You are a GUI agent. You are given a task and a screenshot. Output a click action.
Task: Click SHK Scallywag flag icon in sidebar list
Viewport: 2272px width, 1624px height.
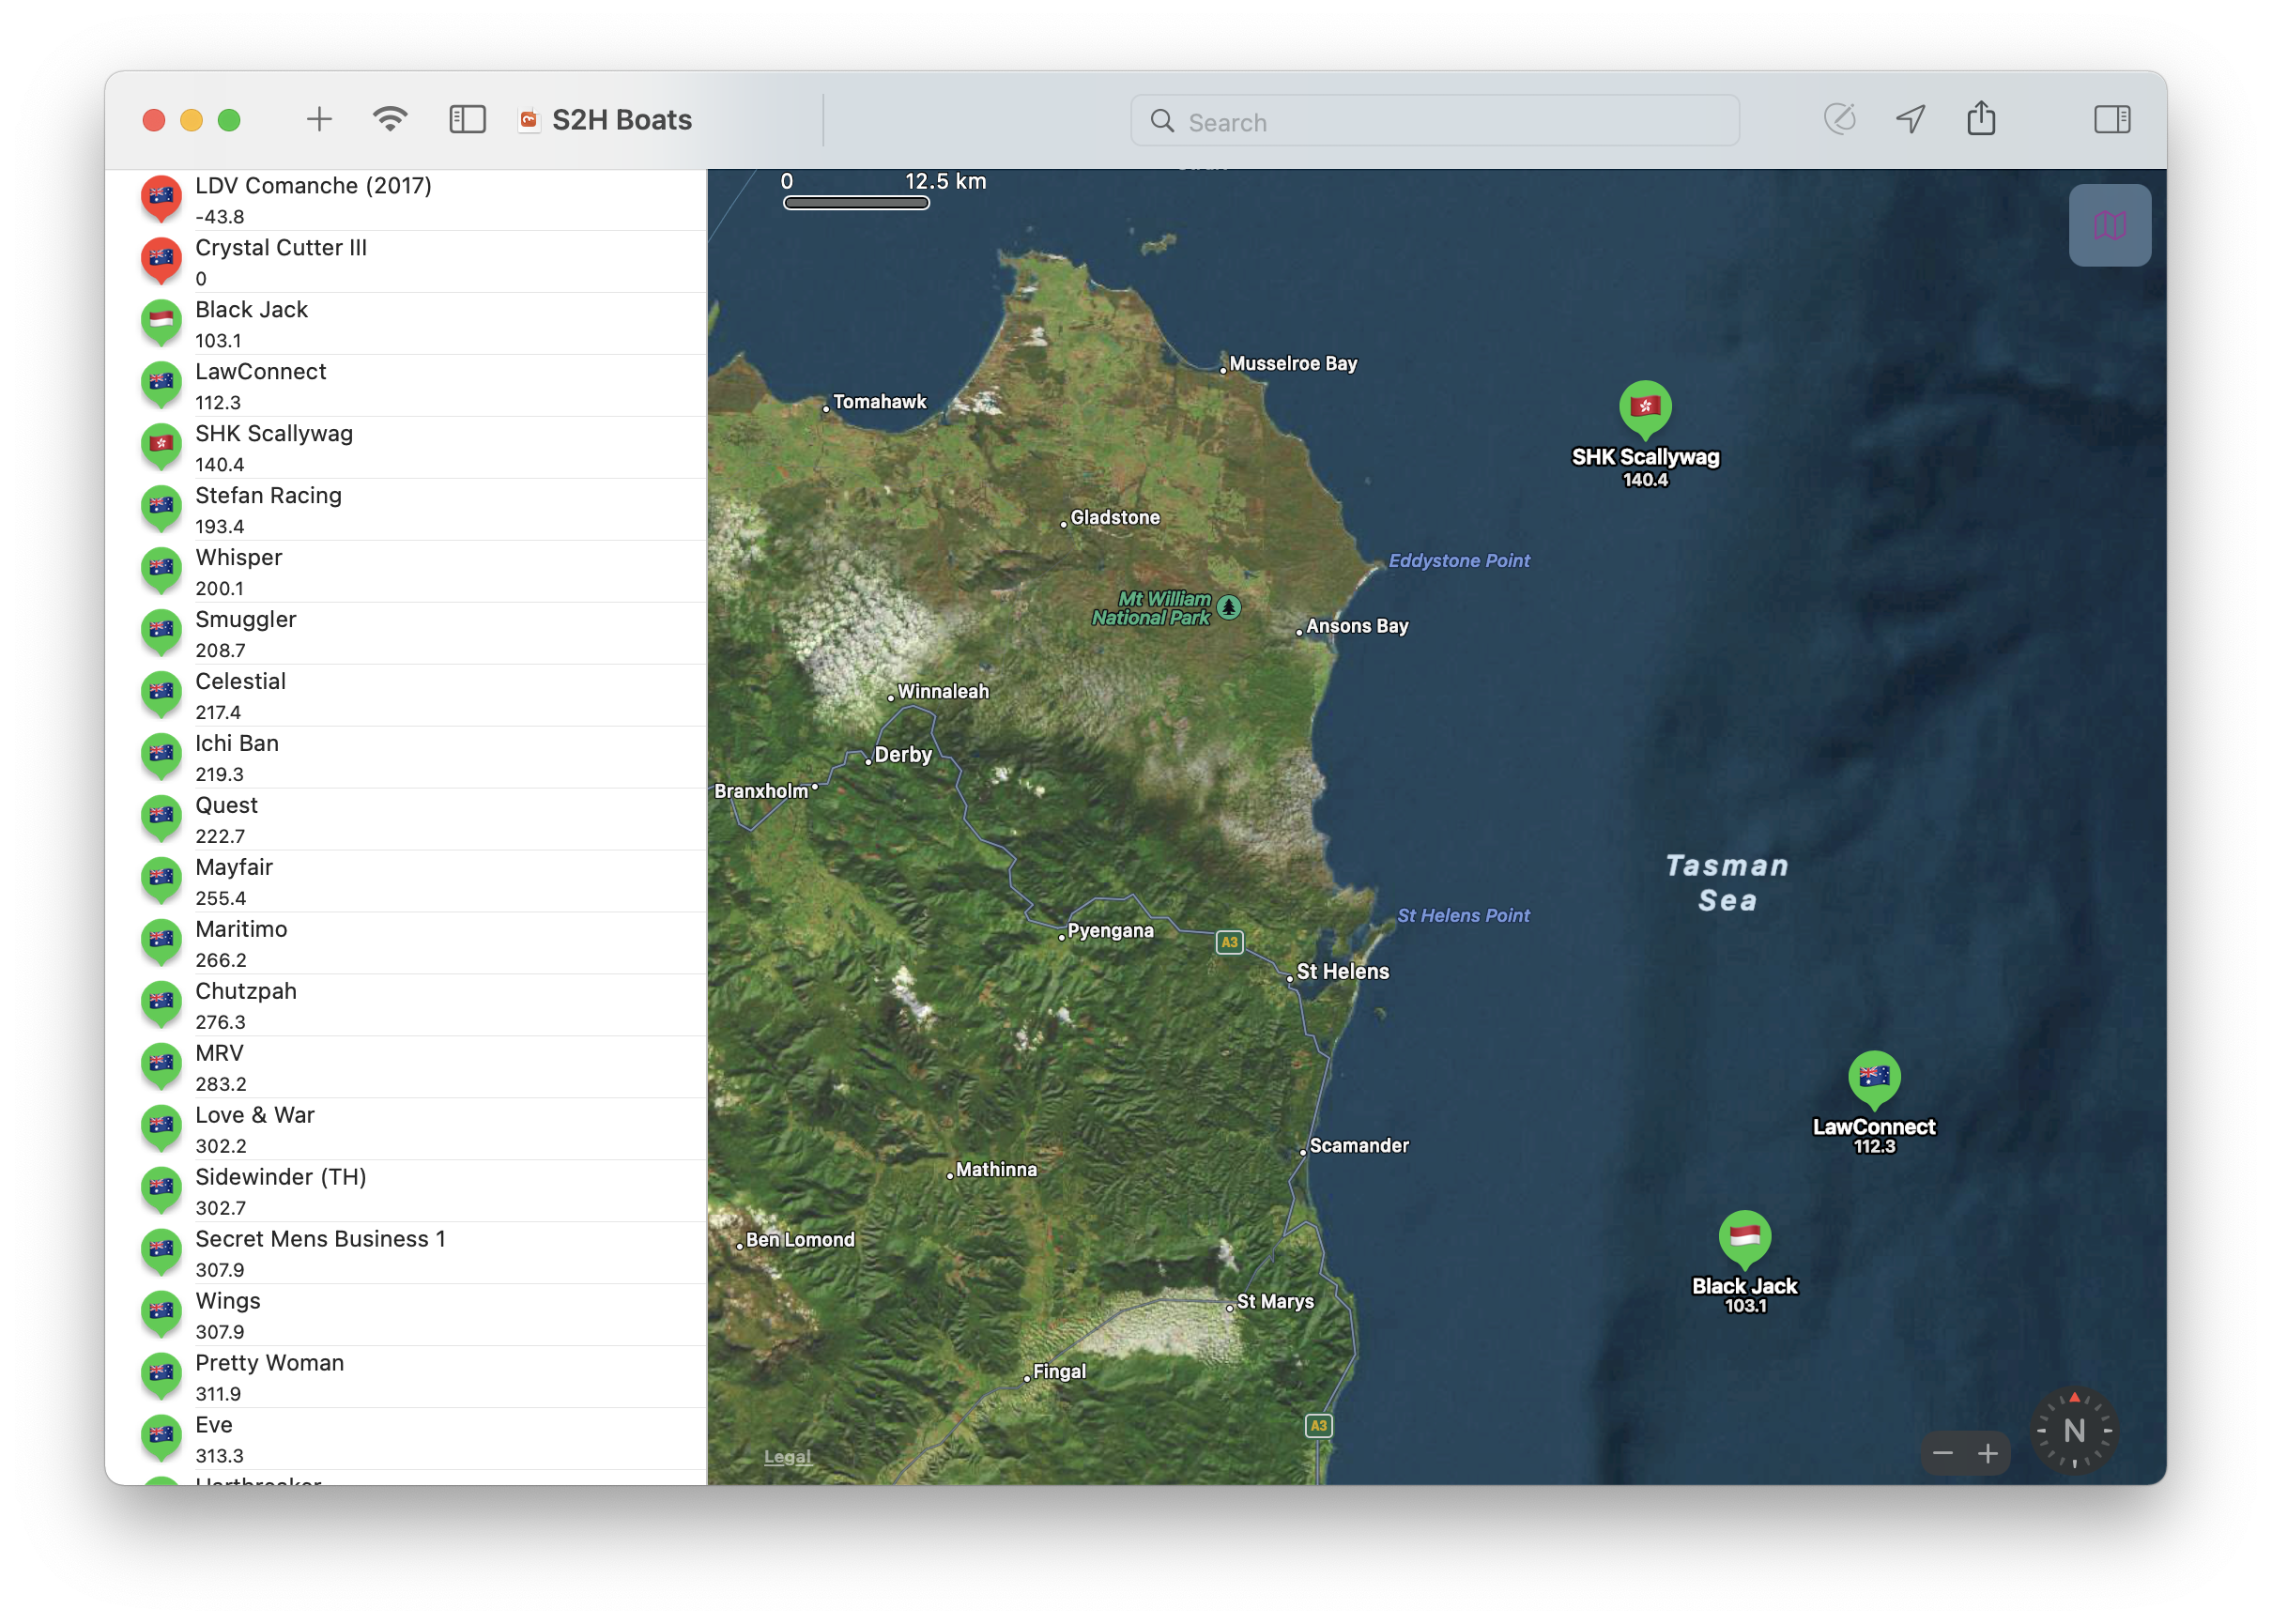click(x=161, y=446)
